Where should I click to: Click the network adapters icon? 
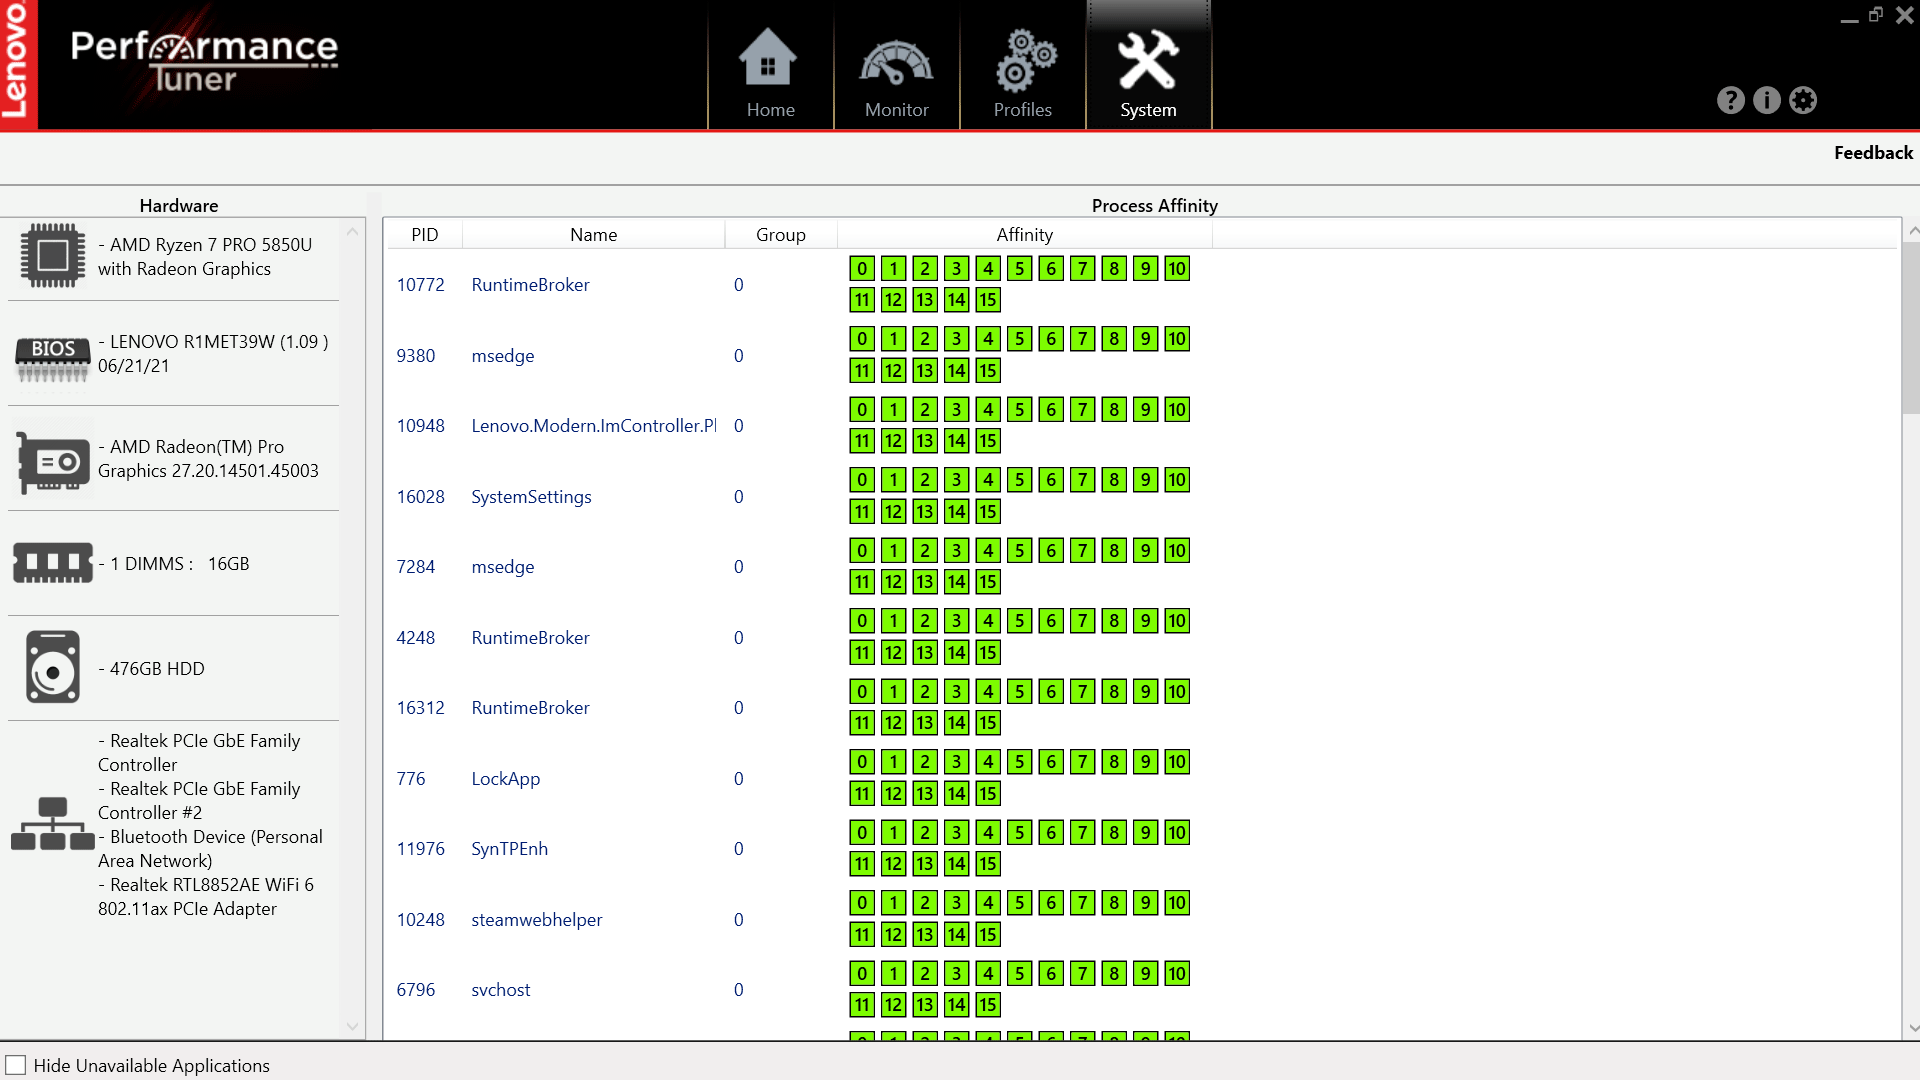[53, 824]
